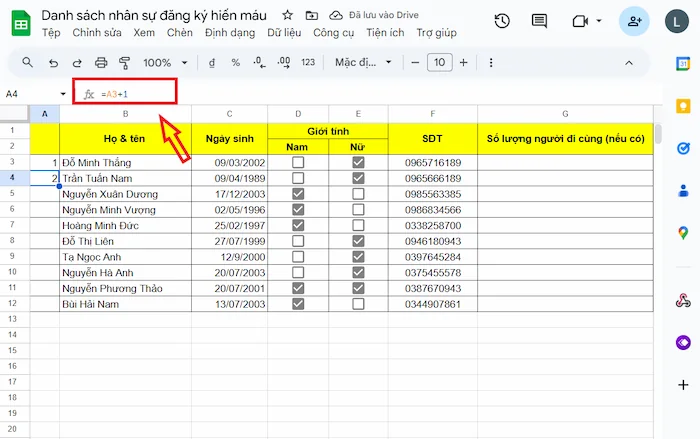Open the Tiện ích menu
Viewport: 700px width, 439px height.
tap(385, 33)
